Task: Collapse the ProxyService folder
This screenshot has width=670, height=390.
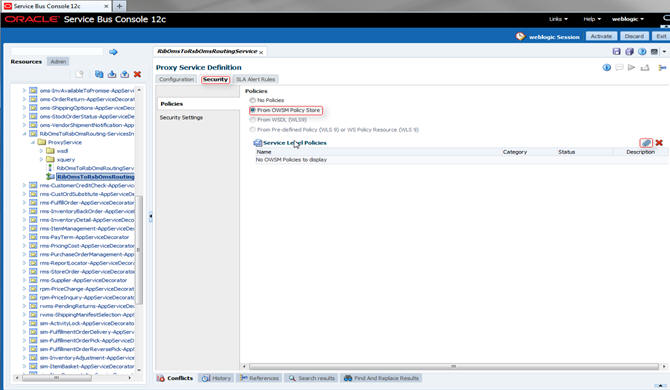Action: coord(33,142)
